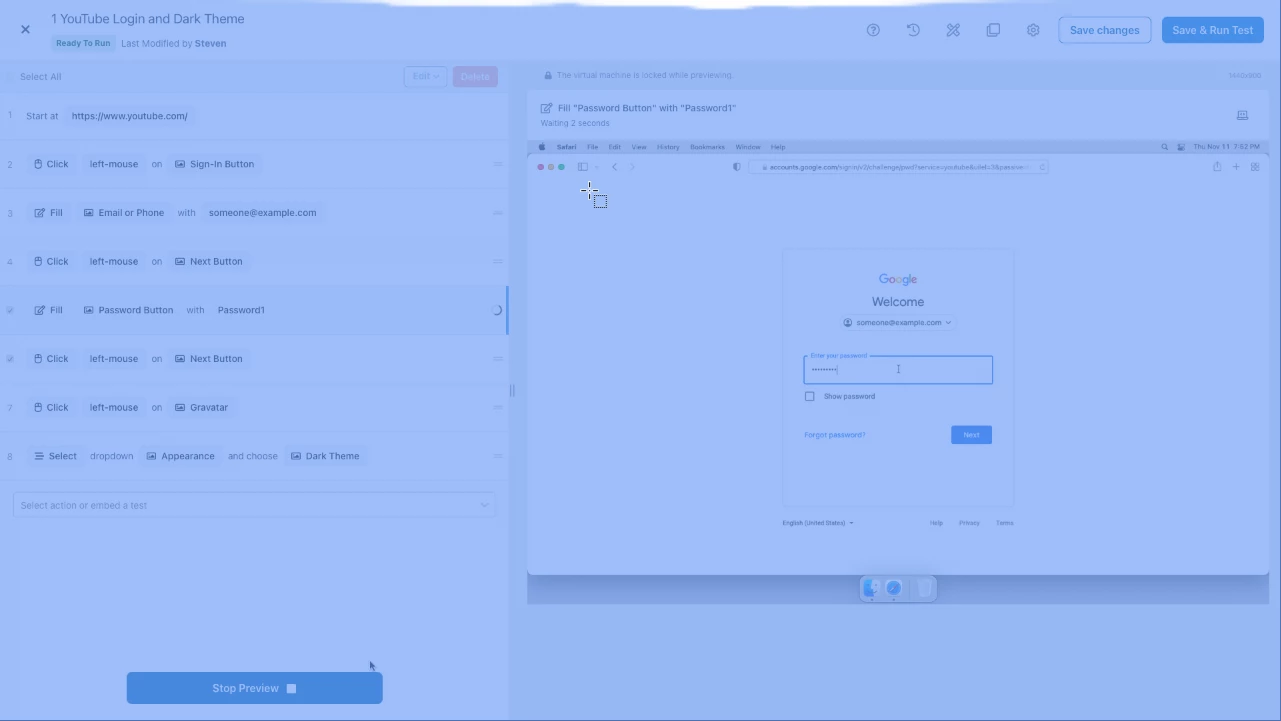Select Next Button element in step 6
Image resolution: width=1281 pixels, height=721 pixels.
[x=208, y=358]
